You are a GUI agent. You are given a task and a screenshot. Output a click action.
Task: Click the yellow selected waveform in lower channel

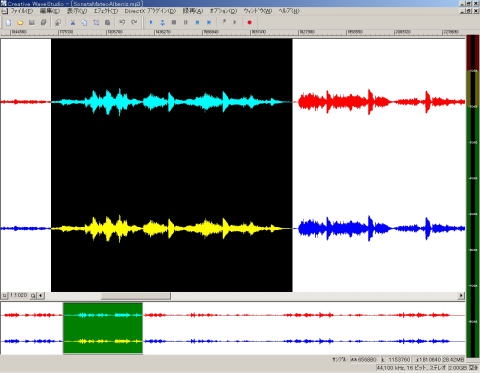(x=172, y=228)
